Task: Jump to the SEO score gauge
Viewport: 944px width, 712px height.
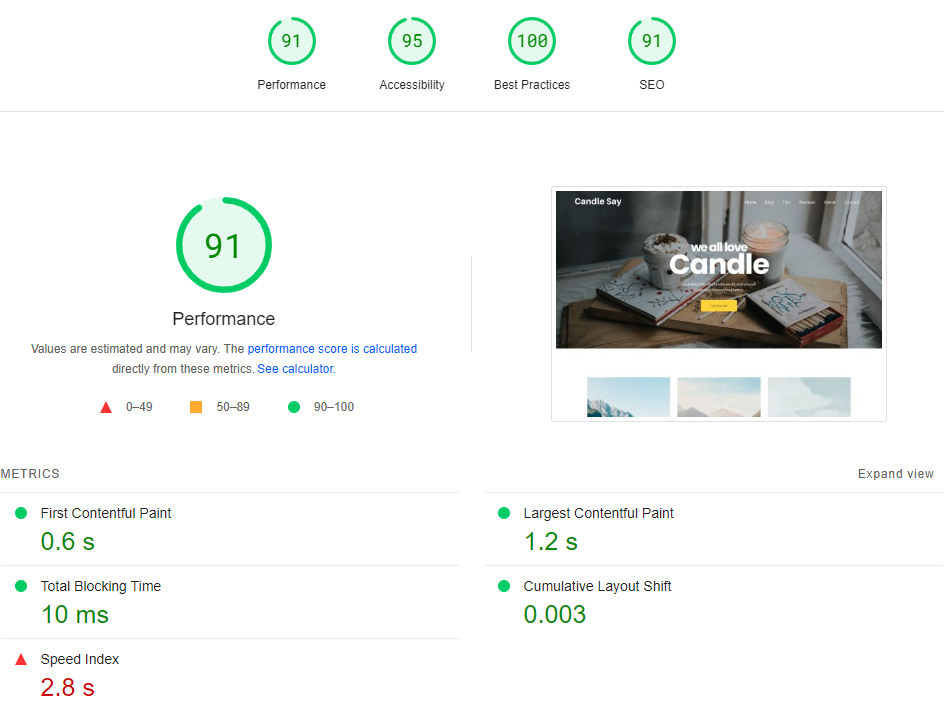Action: tap(651, 42)
